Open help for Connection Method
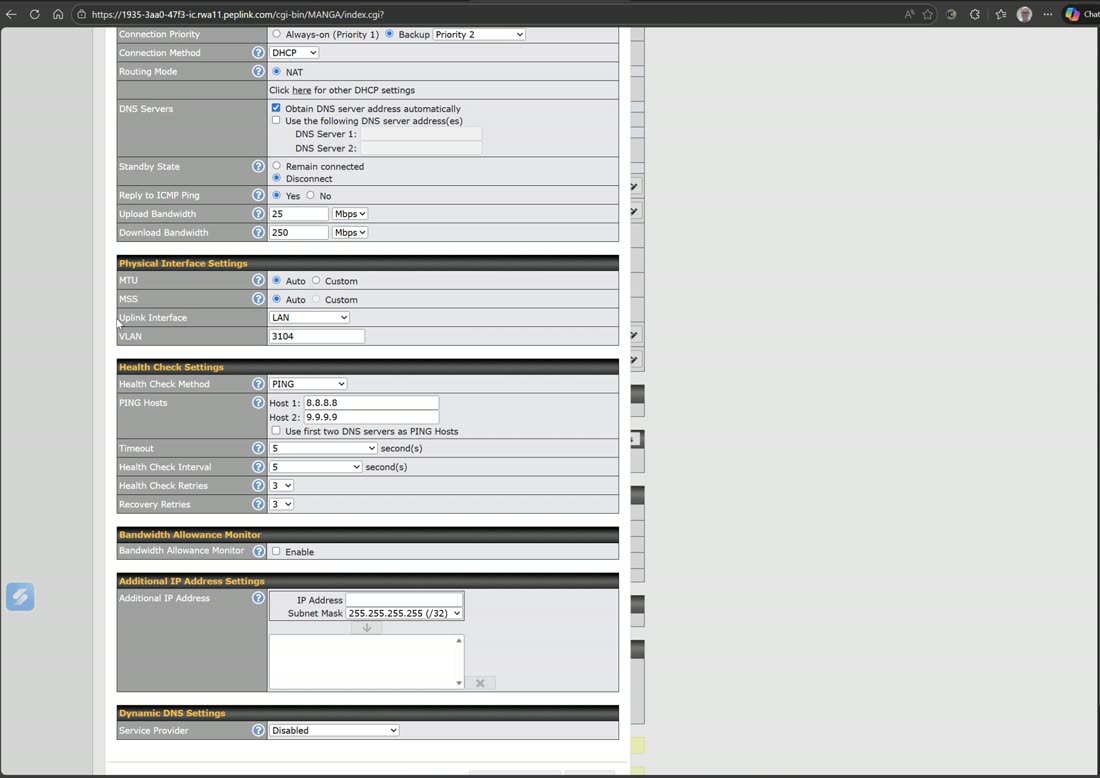 pos(258,53)
